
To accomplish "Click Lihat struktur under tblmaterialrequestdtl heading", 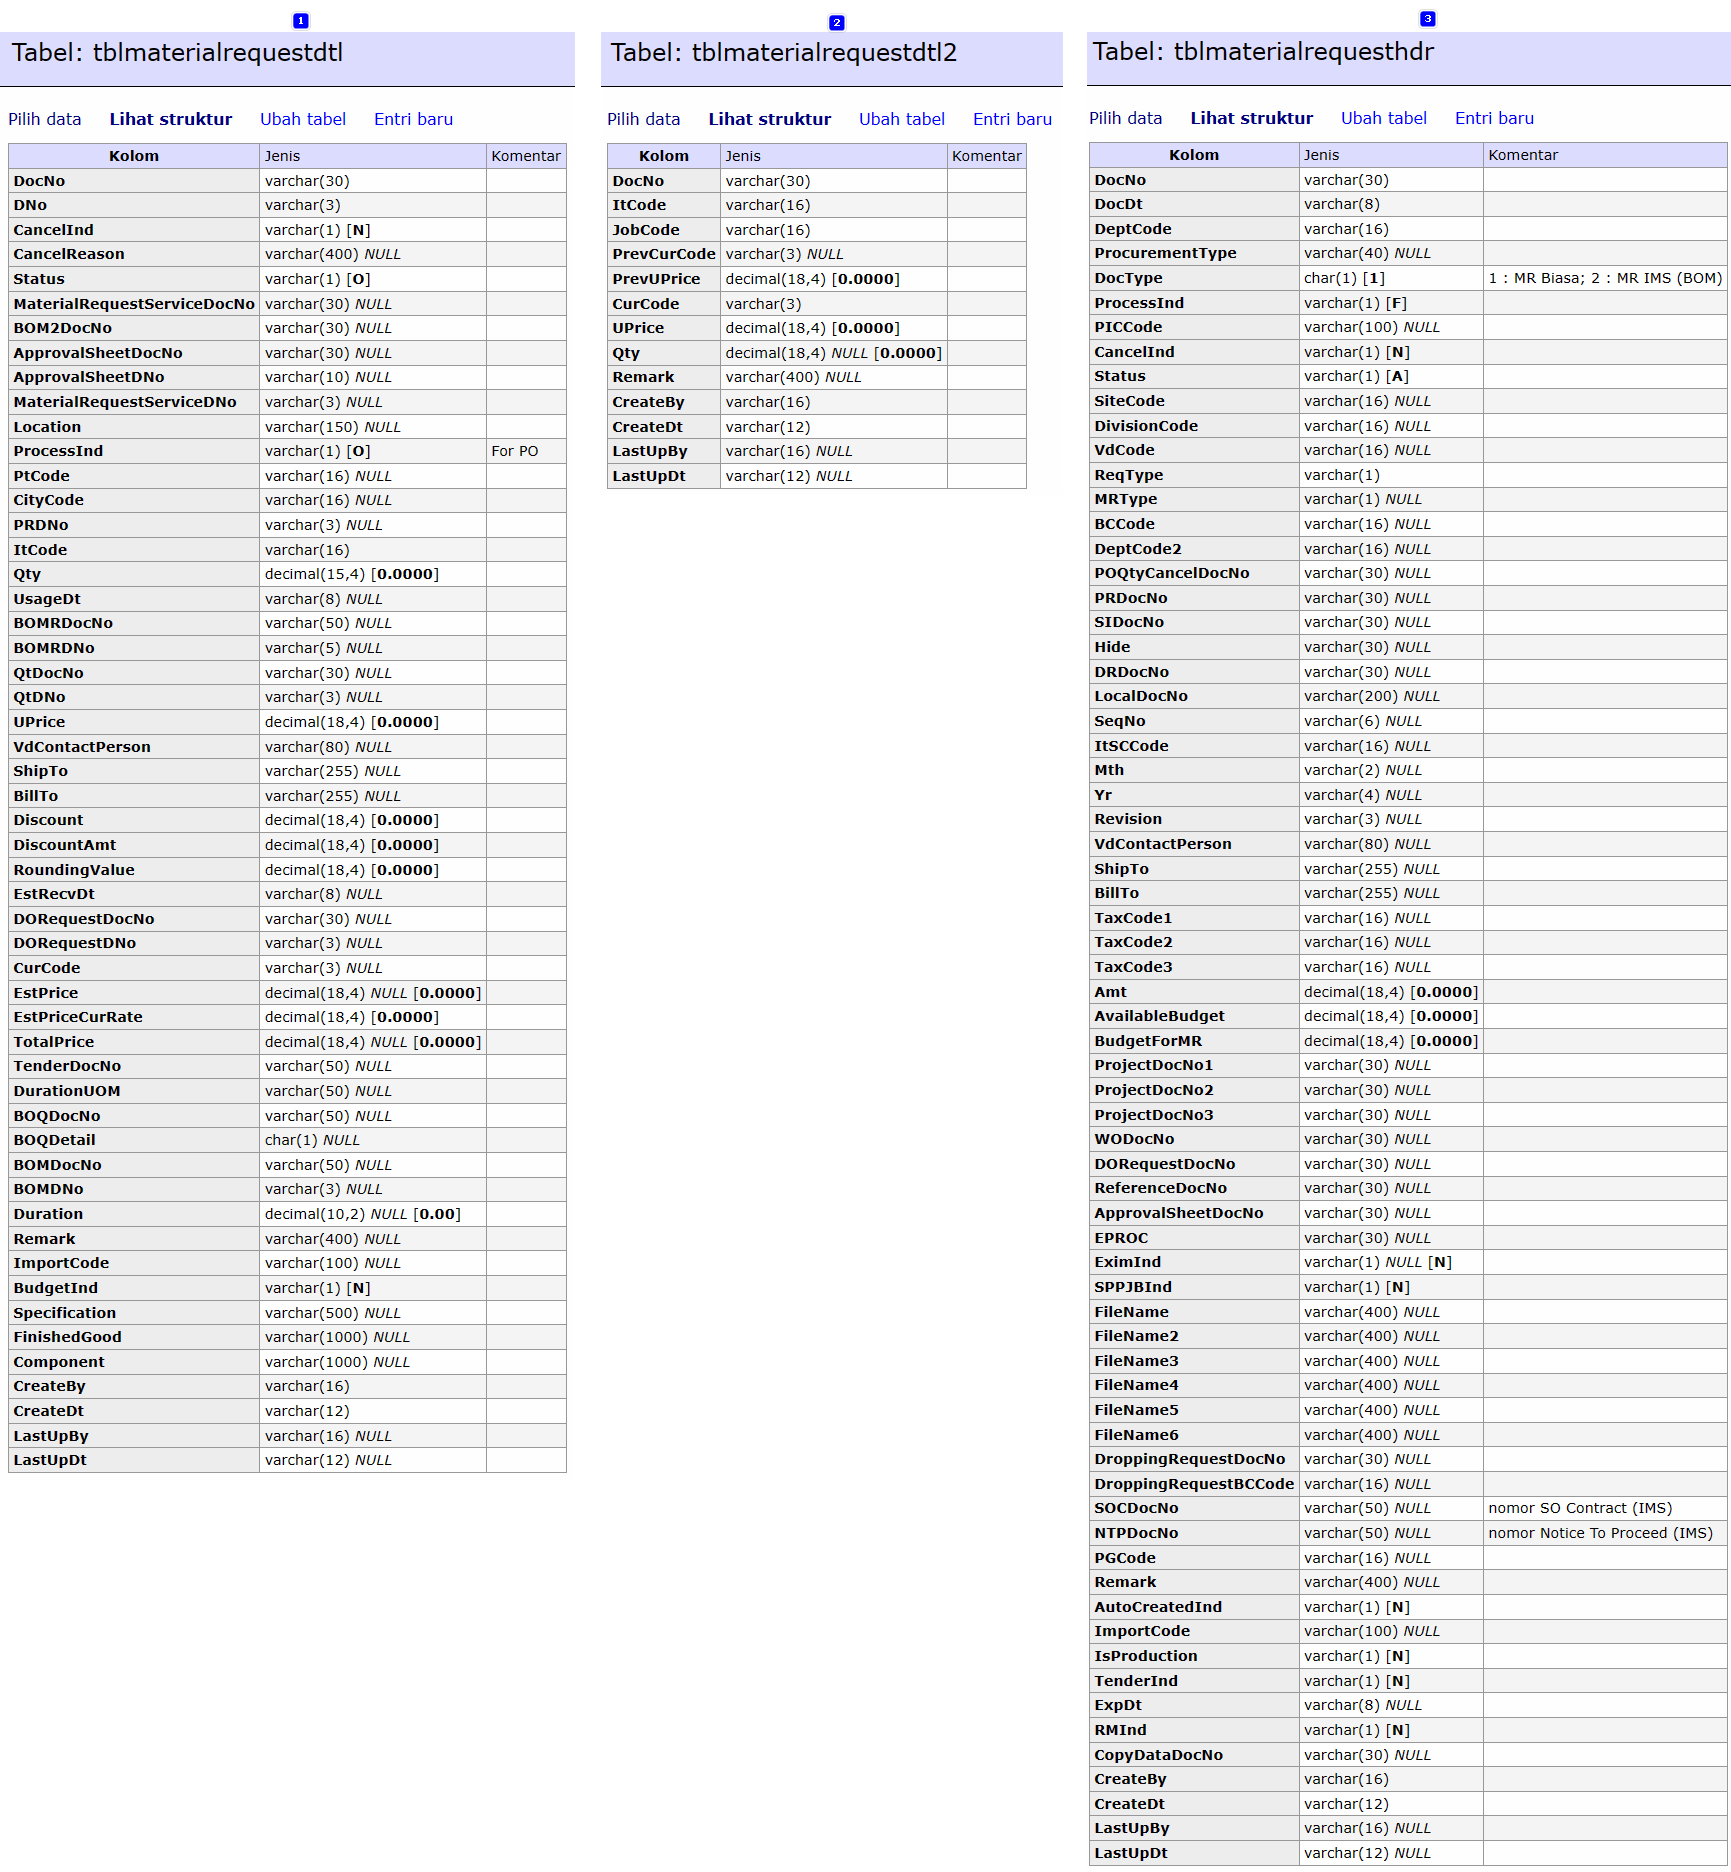I will pos(171,119).
